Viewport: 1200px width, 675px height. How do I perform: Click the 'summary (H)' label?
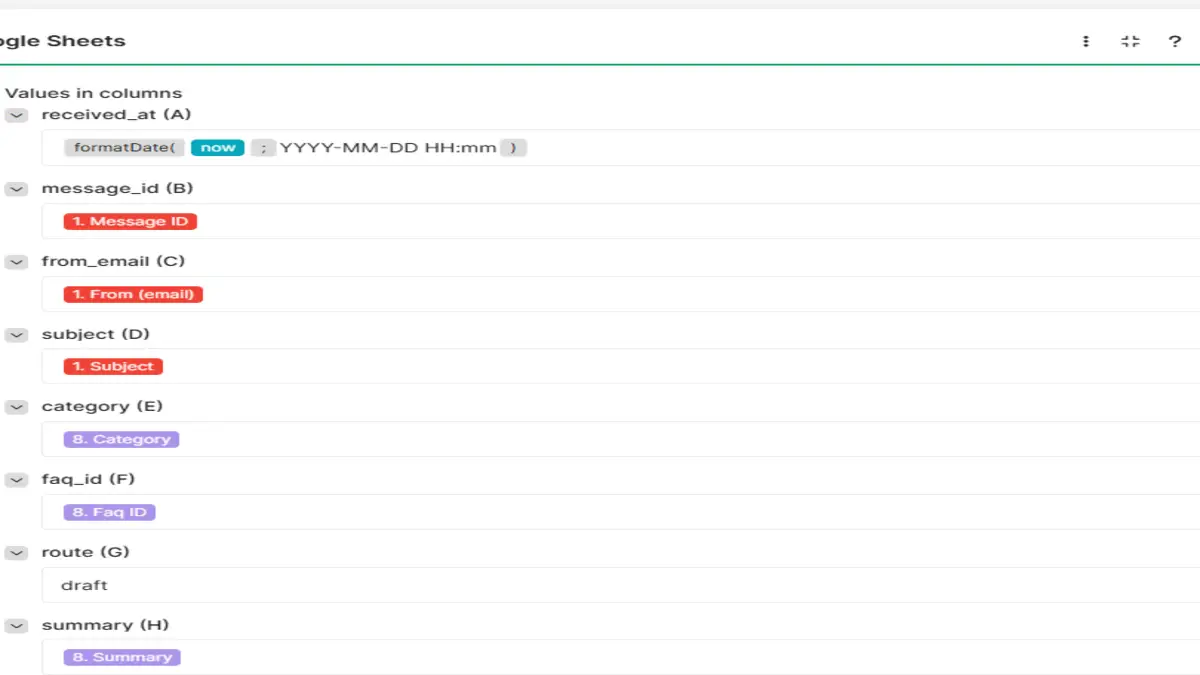pos(105,625)
